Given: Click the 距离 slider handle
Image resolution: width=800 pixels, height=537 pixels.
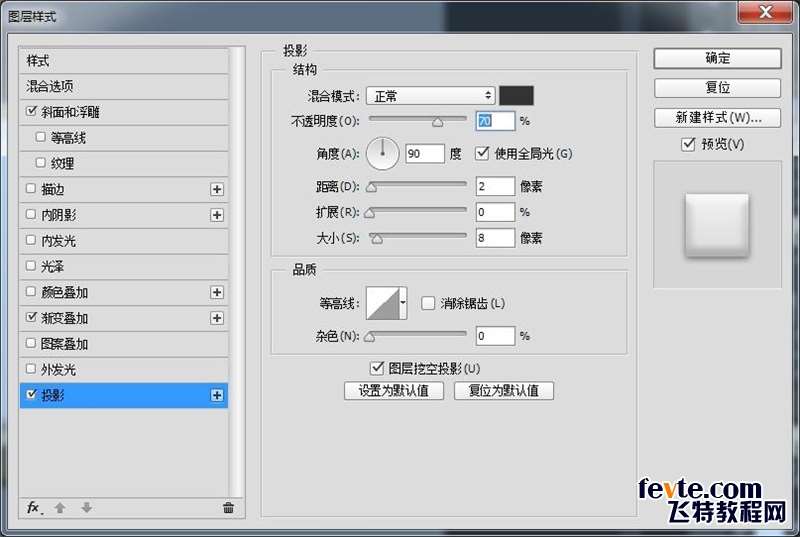Looking at the screenshot, I should tap(371, 188).
